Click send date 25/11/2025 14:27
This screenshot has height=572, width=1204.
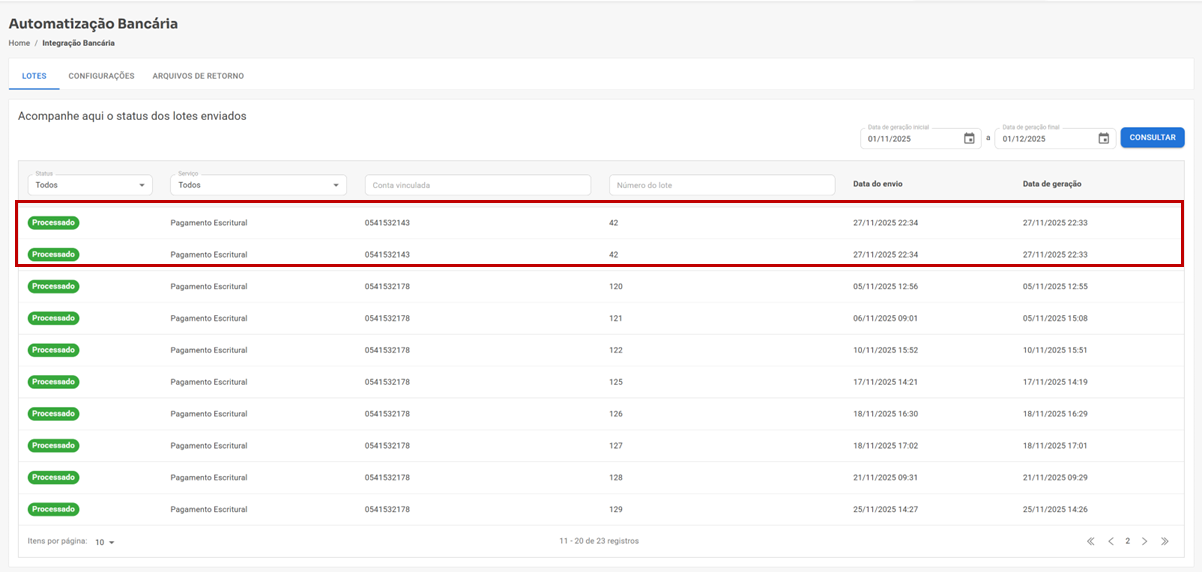tap(885, 510)
